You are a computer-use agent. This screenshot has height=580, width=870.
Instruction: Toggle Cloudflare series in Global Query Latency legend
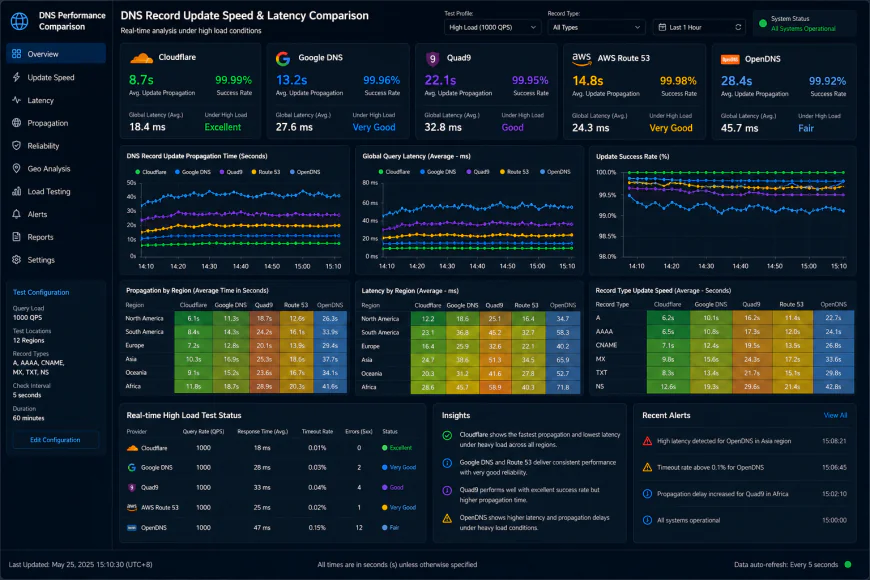point(394,172)
